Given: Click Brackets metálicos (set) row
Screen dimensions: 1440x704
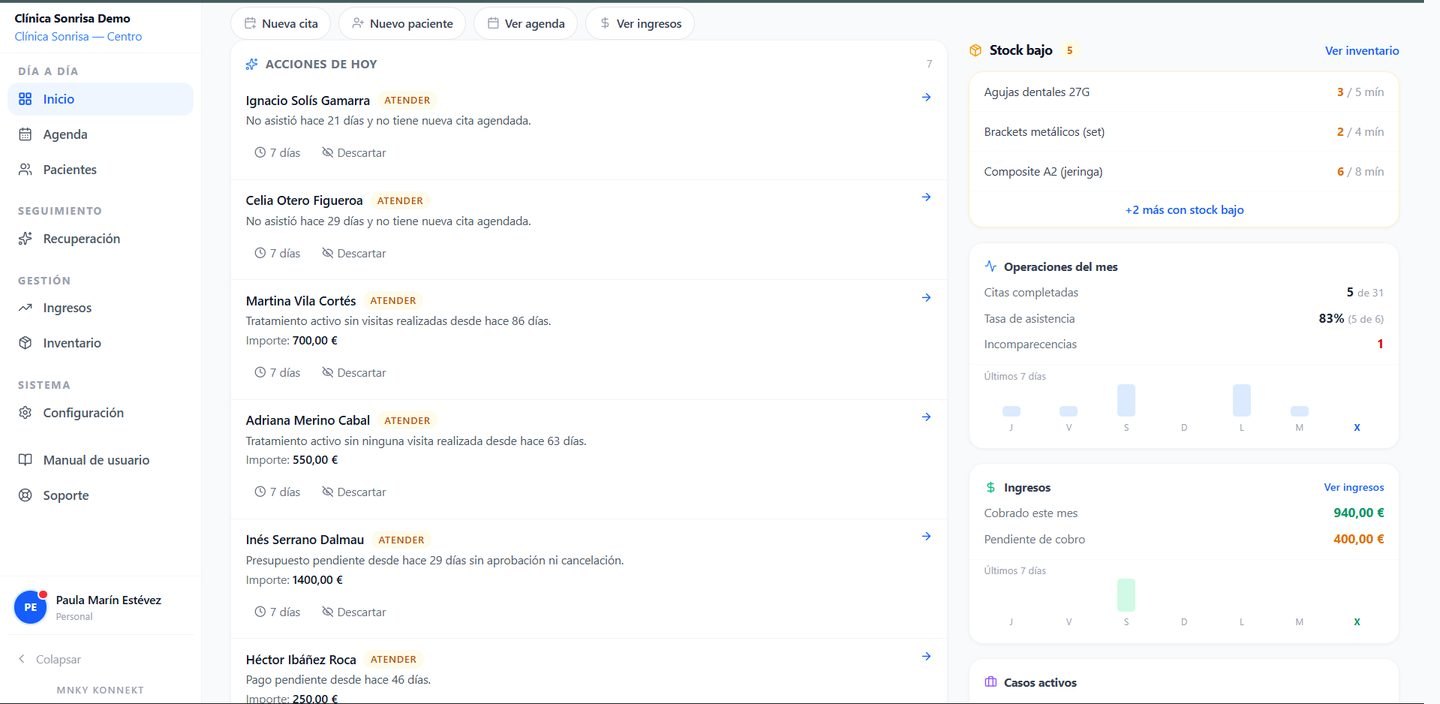Looking at the screenshot, I should pyautogui.click(x=1184, y=131).
